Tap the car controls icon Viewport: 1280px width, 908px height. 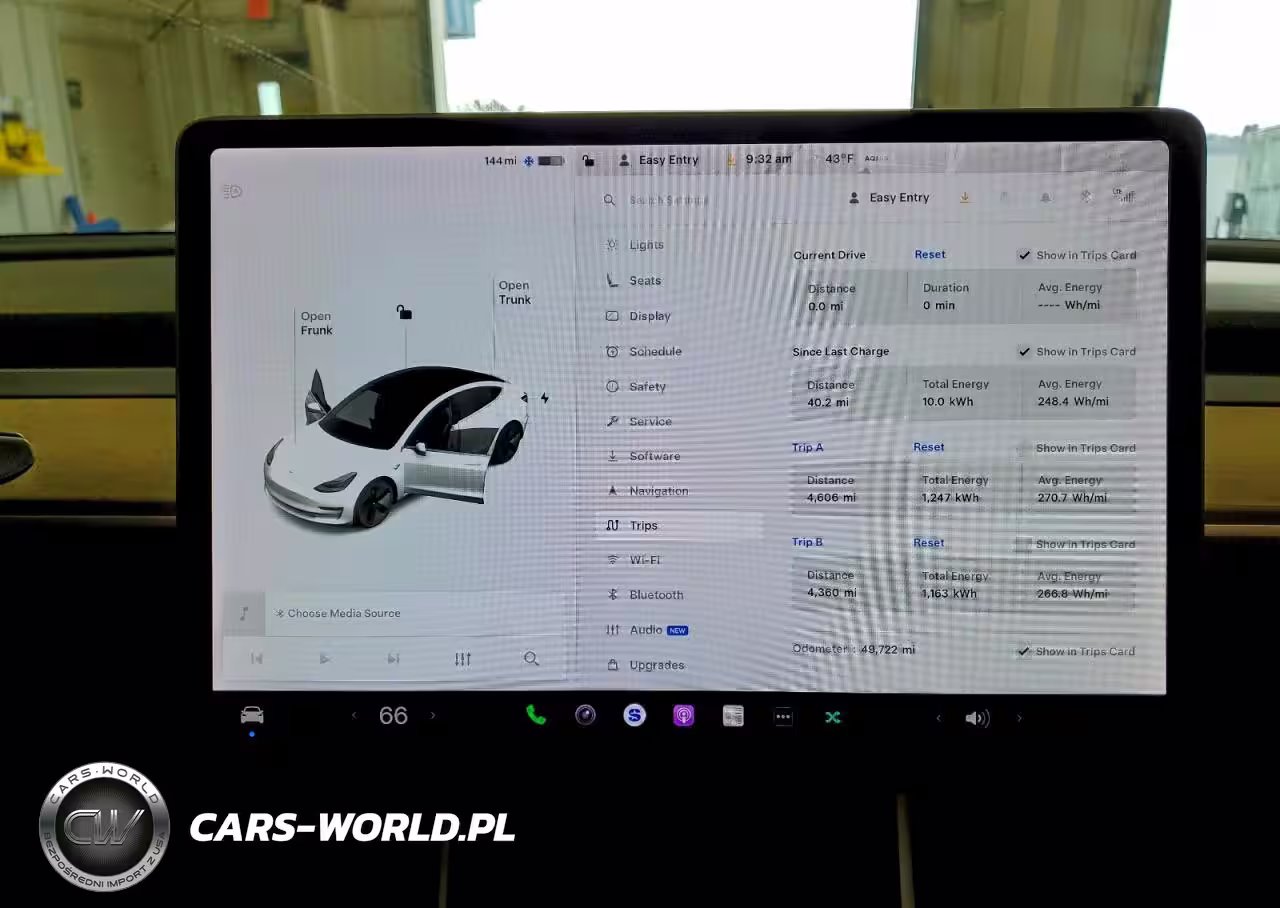tap(252, 715)
